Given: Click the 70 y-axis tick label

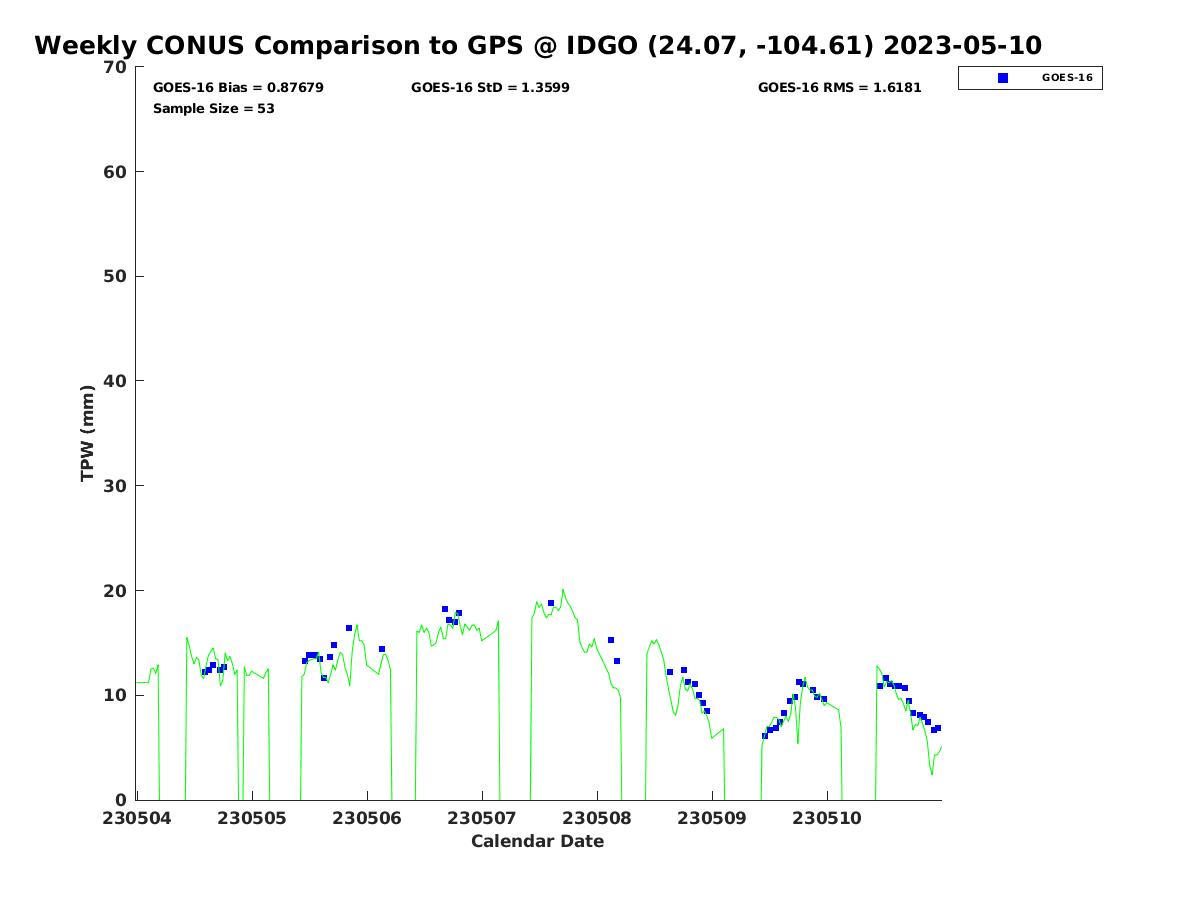Looking at the screenshot, I should tap(116, 67).
